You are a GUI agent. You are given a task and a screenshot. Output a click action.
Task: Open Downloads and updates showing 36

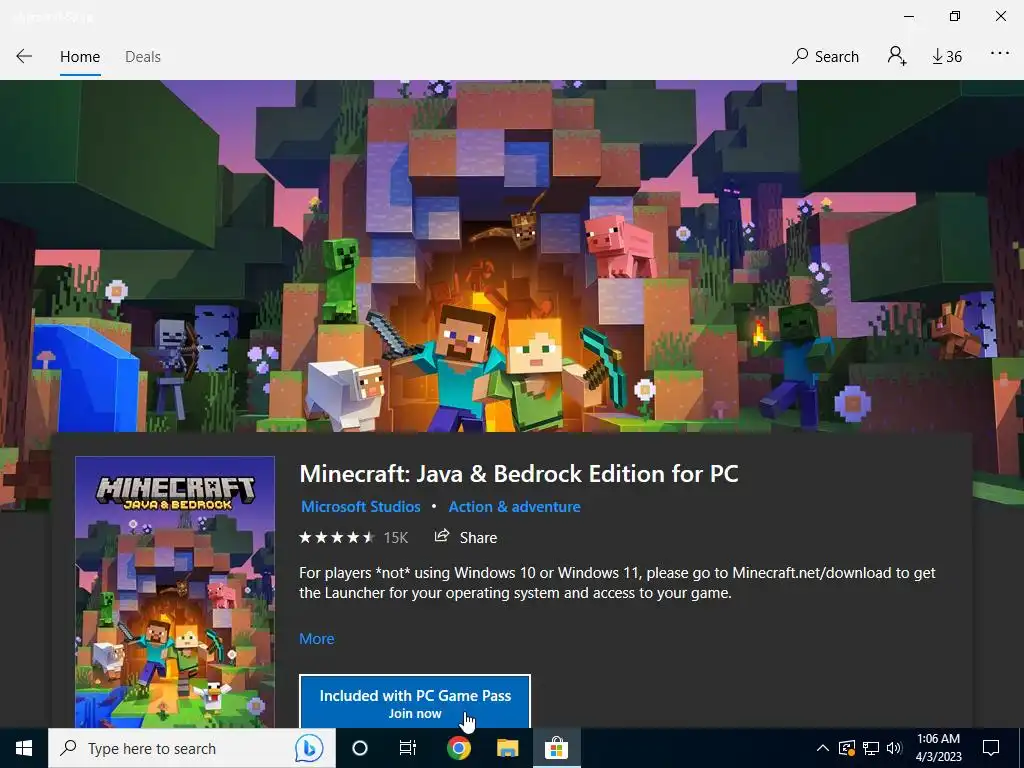947,57
